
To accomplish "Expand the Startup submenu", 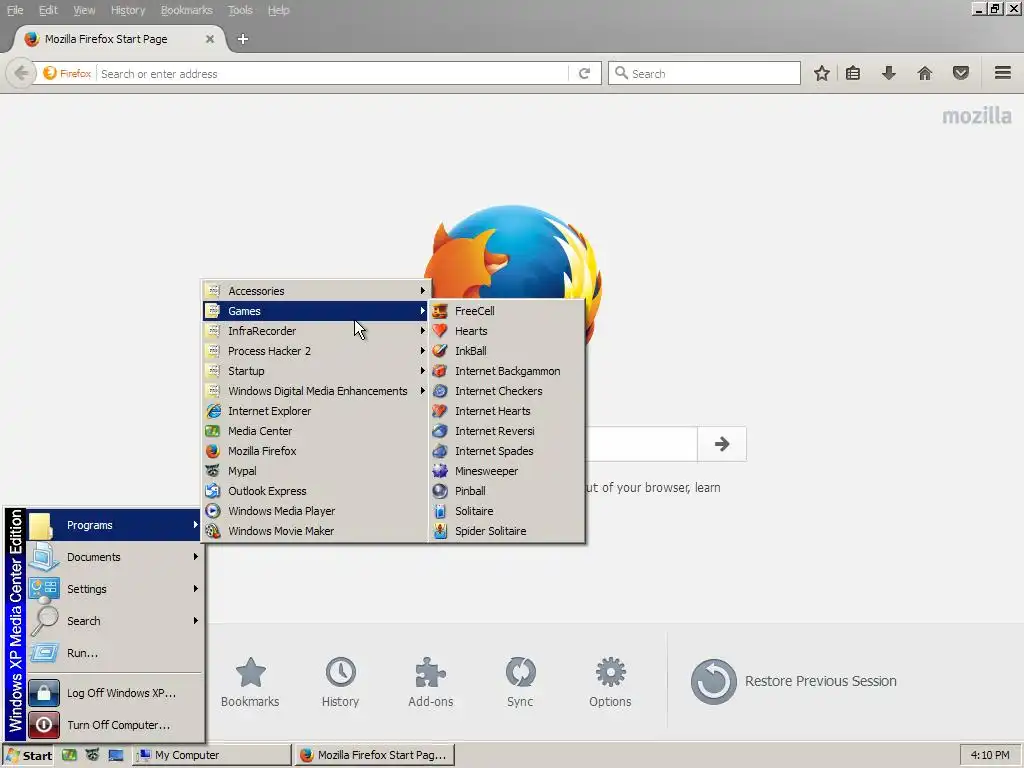I will (x=315, y=371).
